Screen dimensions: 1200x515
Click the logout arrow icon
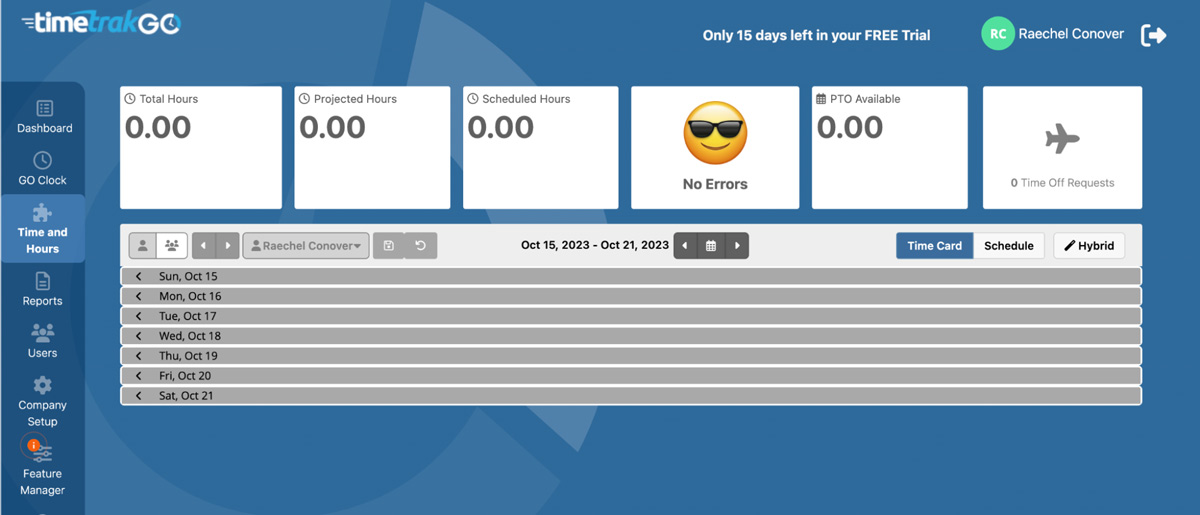1154,35
